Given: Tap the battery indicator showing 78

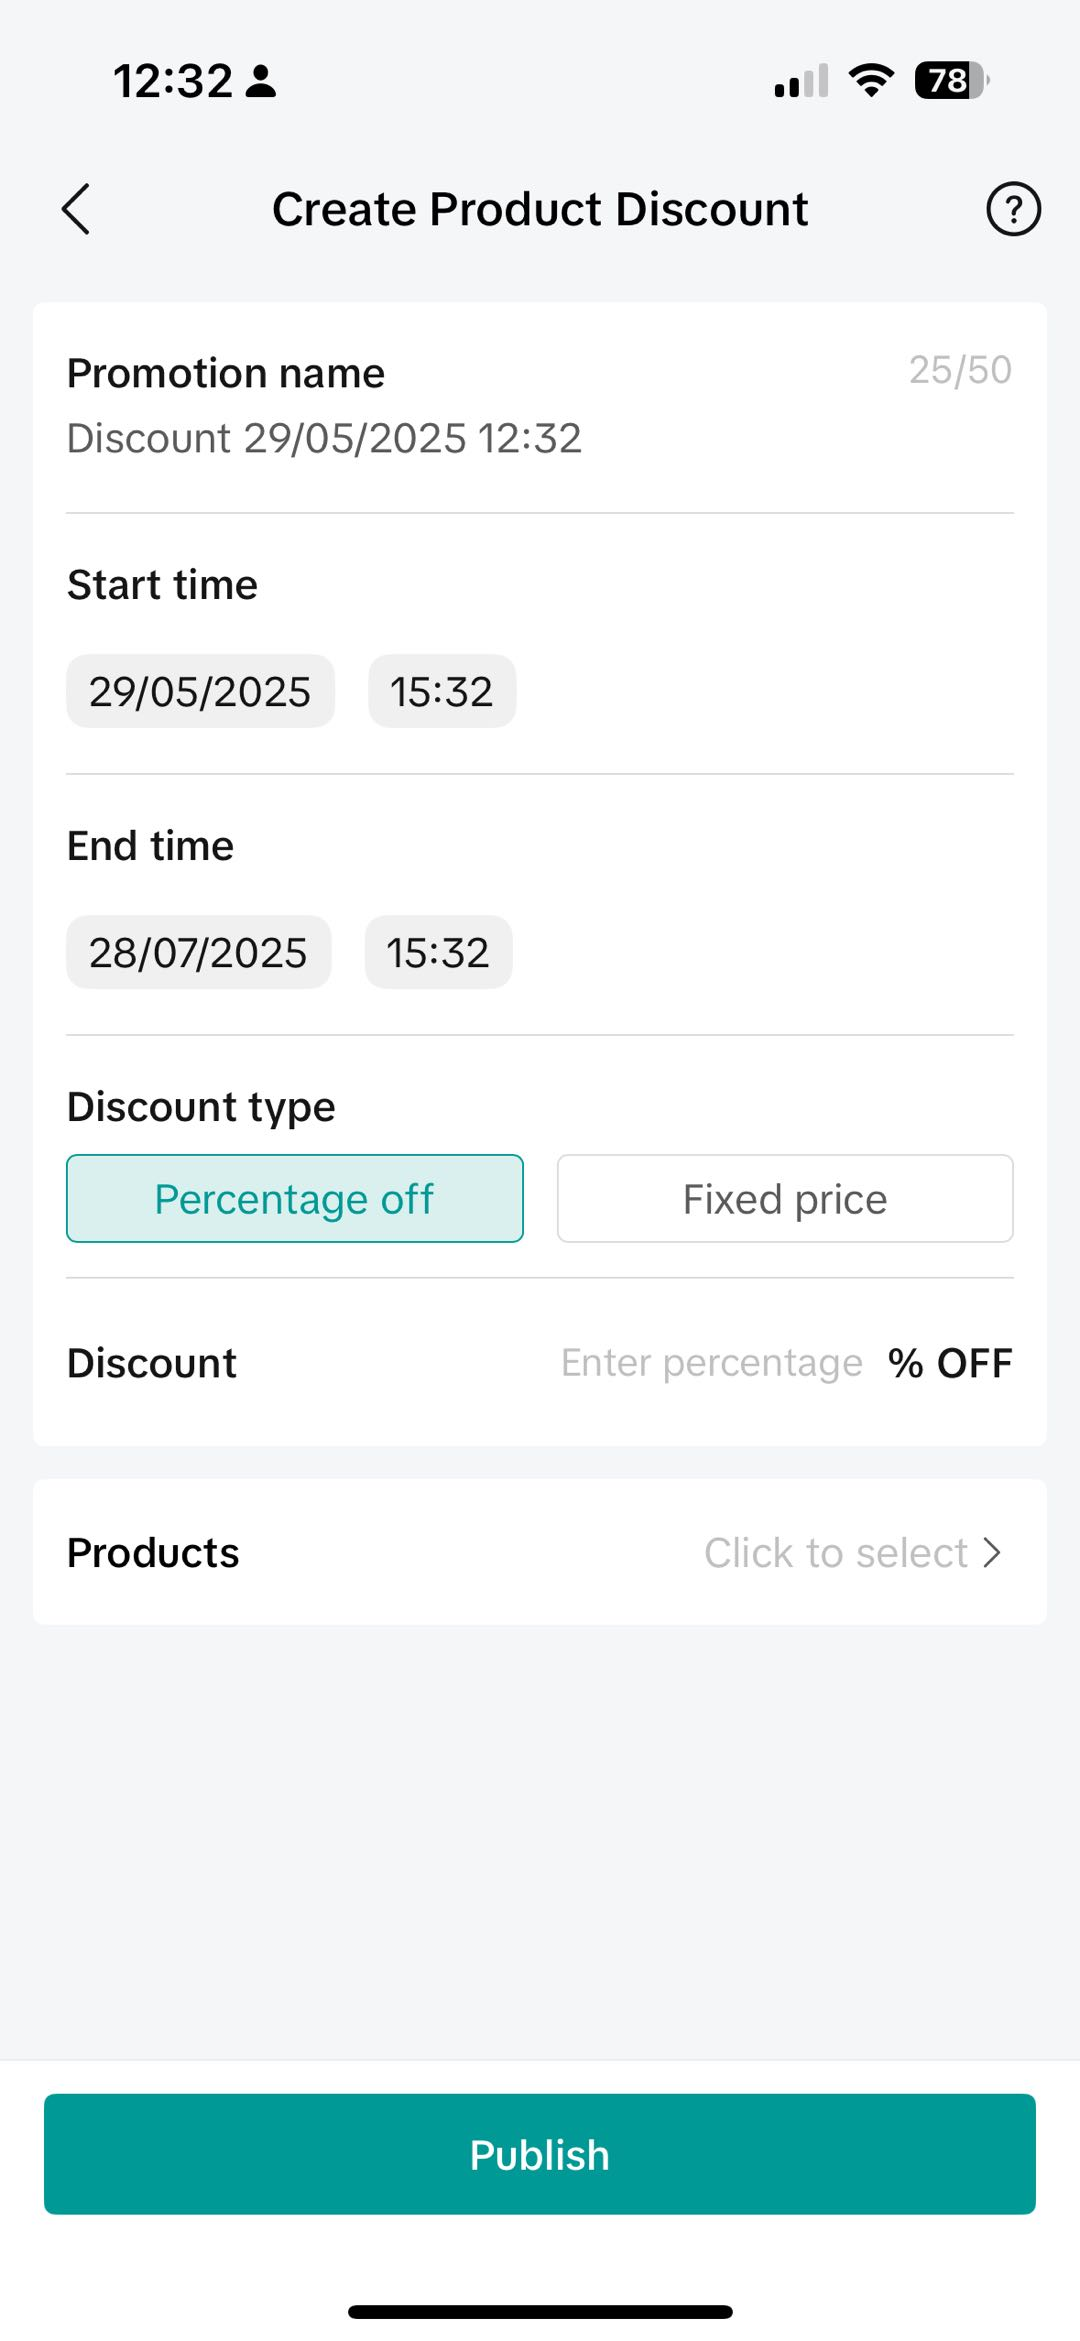Looking at the screenshot, I should (950, 80).
